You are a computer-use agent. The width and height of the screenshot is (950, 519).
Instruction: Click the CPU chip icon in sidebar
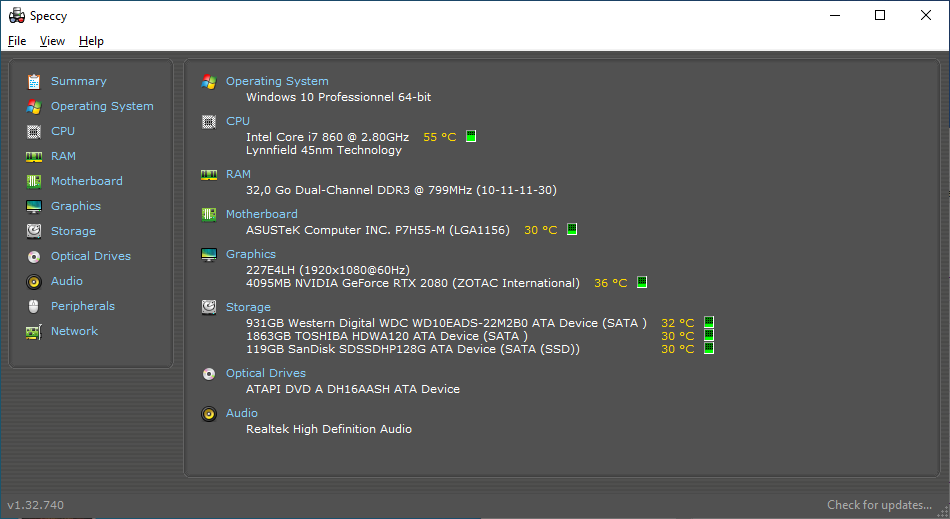[34, 131]
